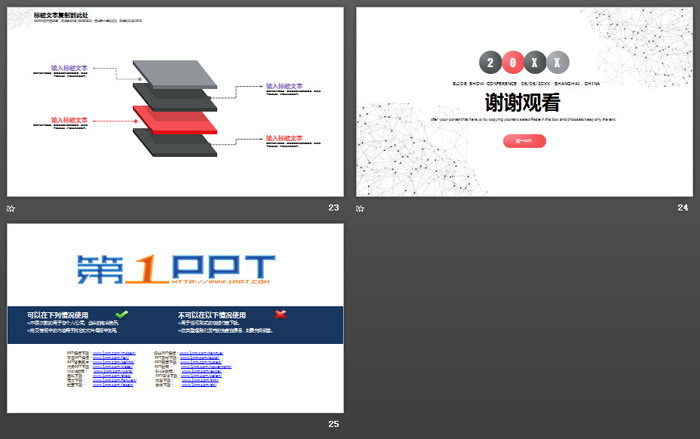Viewport: 700px width, 439px height.
Task: Select slide 25 thumbnail with 第1PPT logo
Action: [175, 318]
